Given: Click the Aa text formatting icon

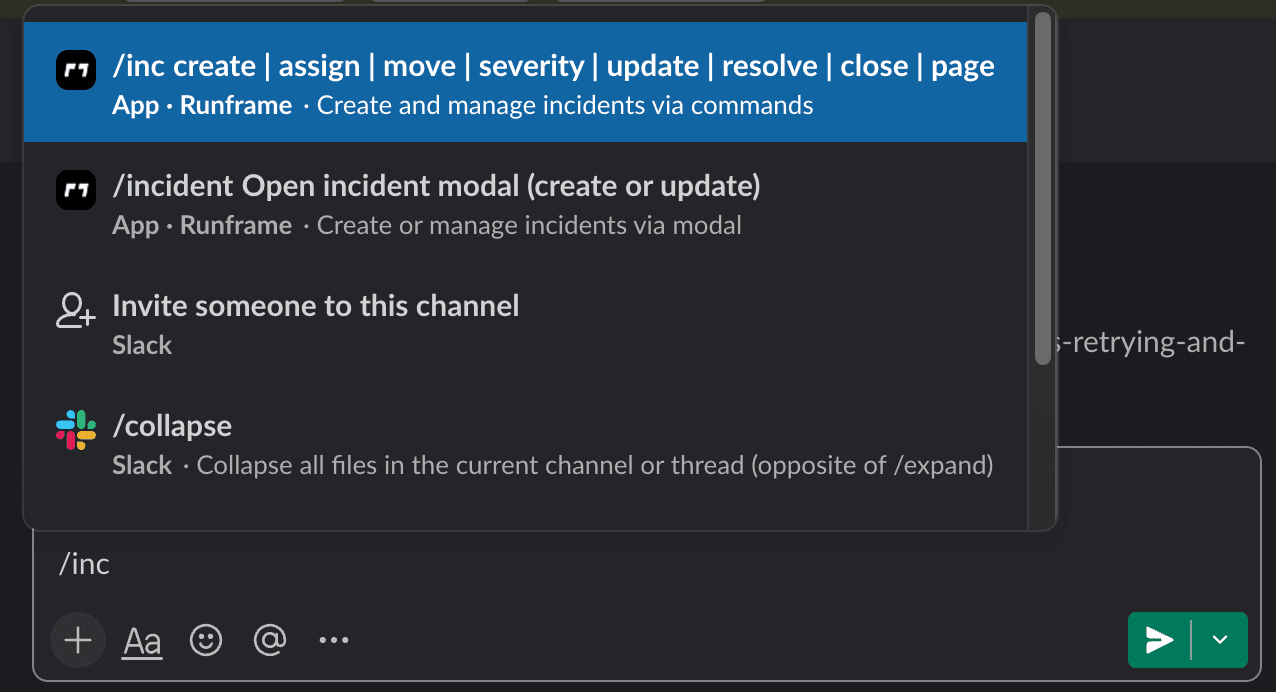Looking at the screenshot, I should (x=141, y=640).
